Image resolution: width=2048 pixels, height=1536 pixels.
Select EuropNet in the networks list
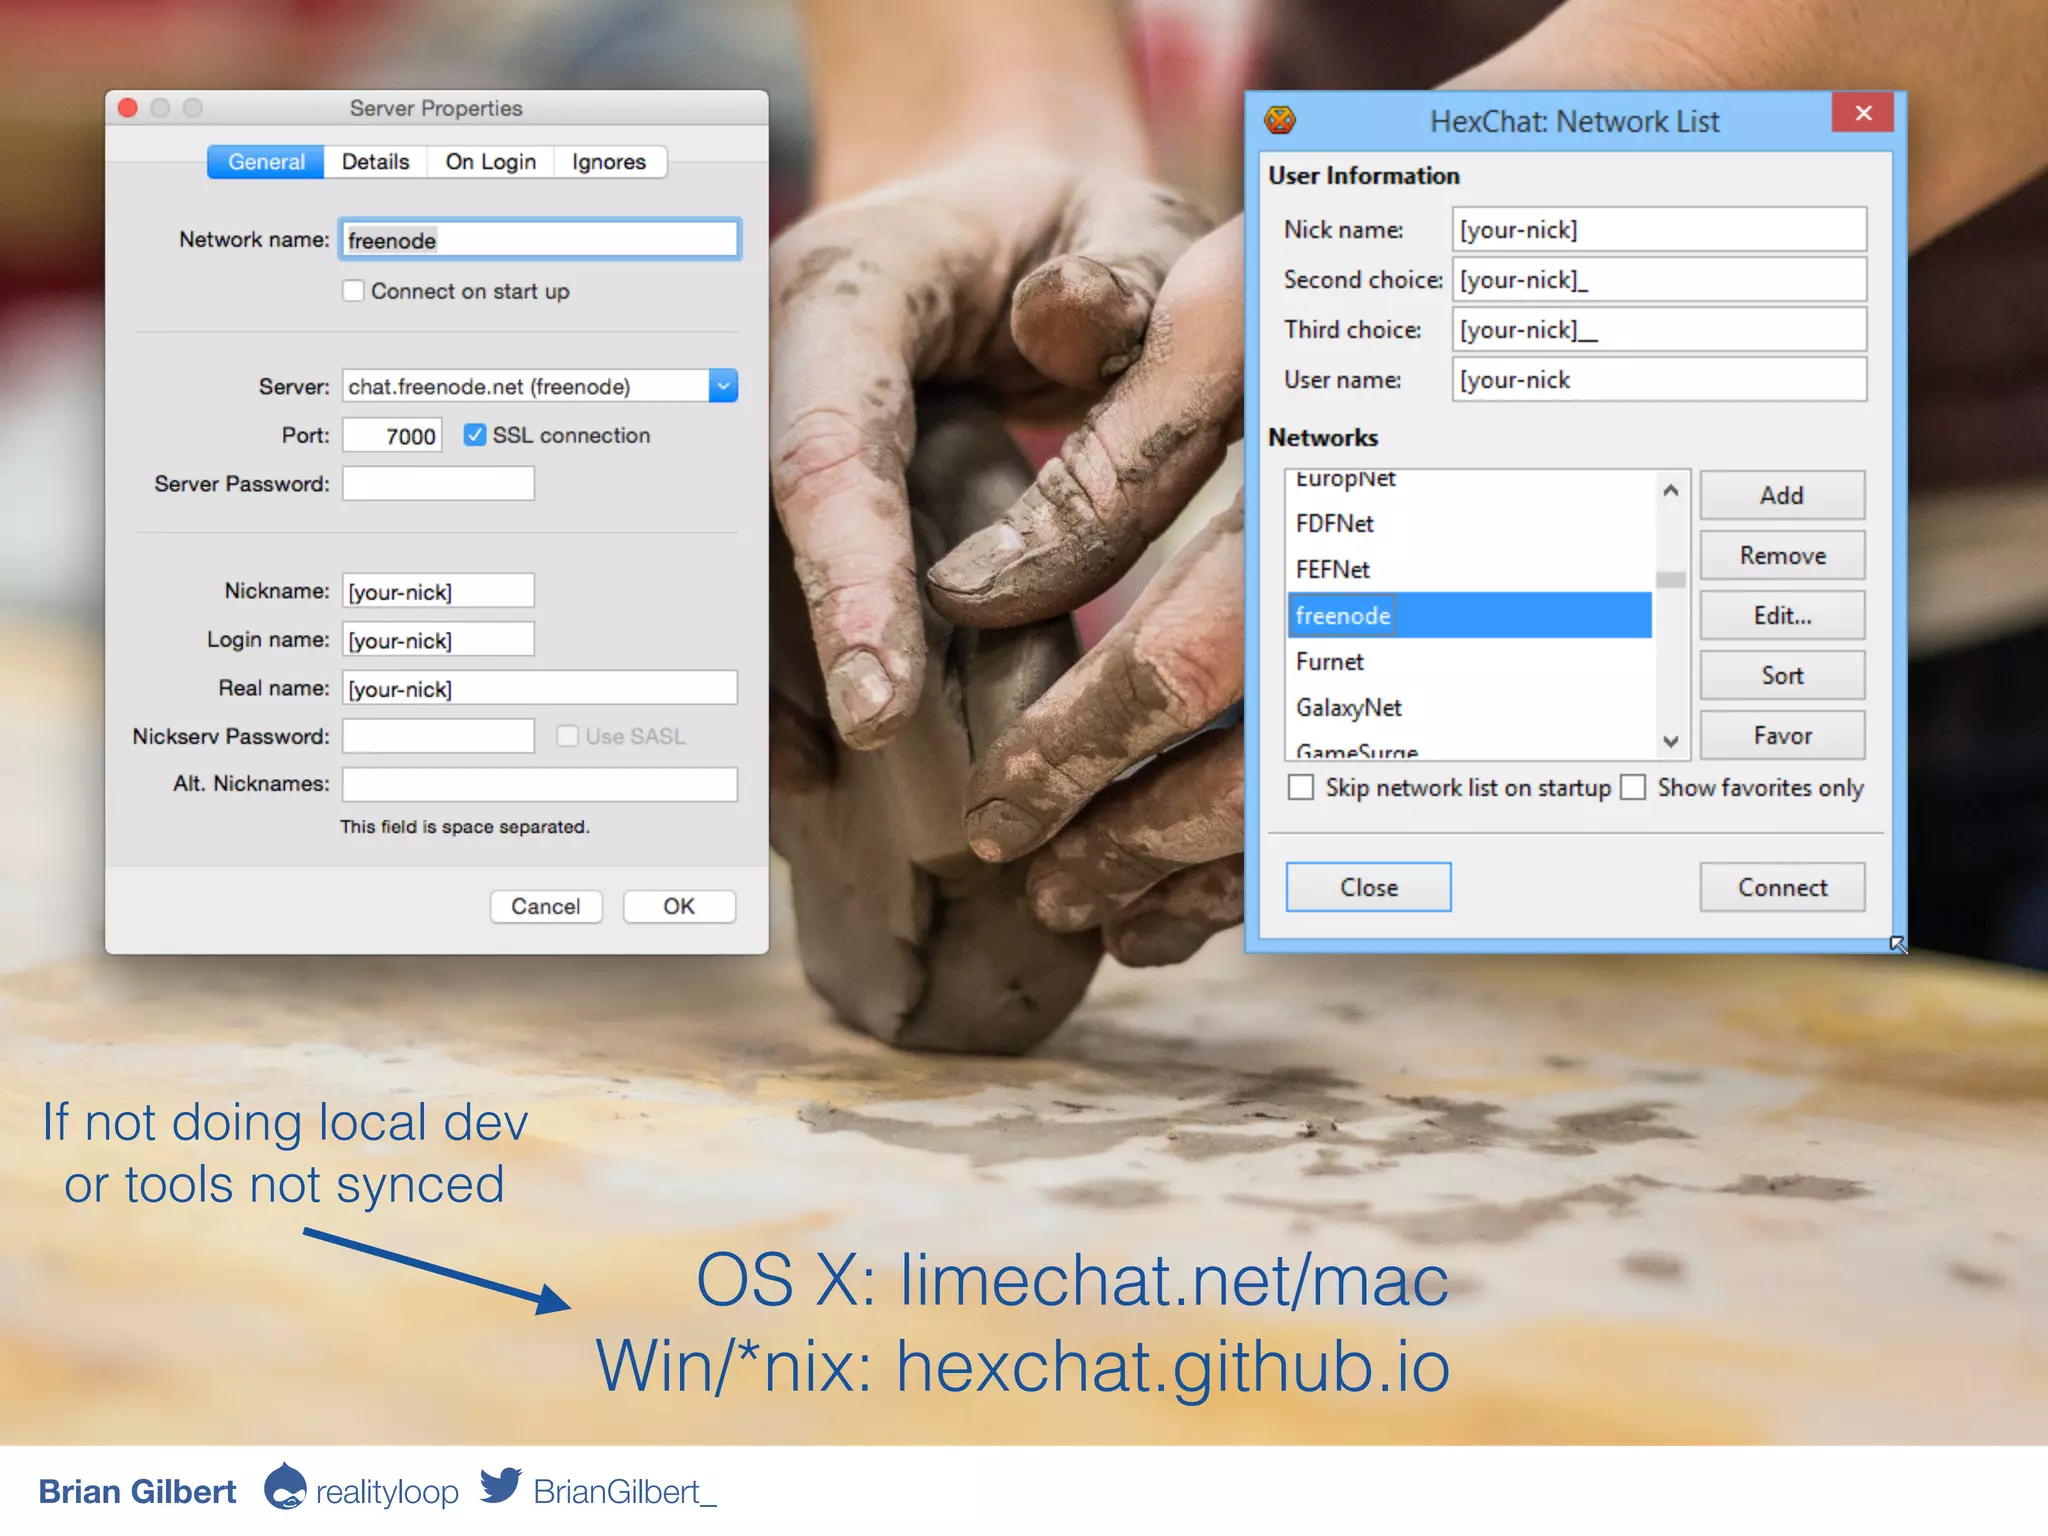(1469, 484)
